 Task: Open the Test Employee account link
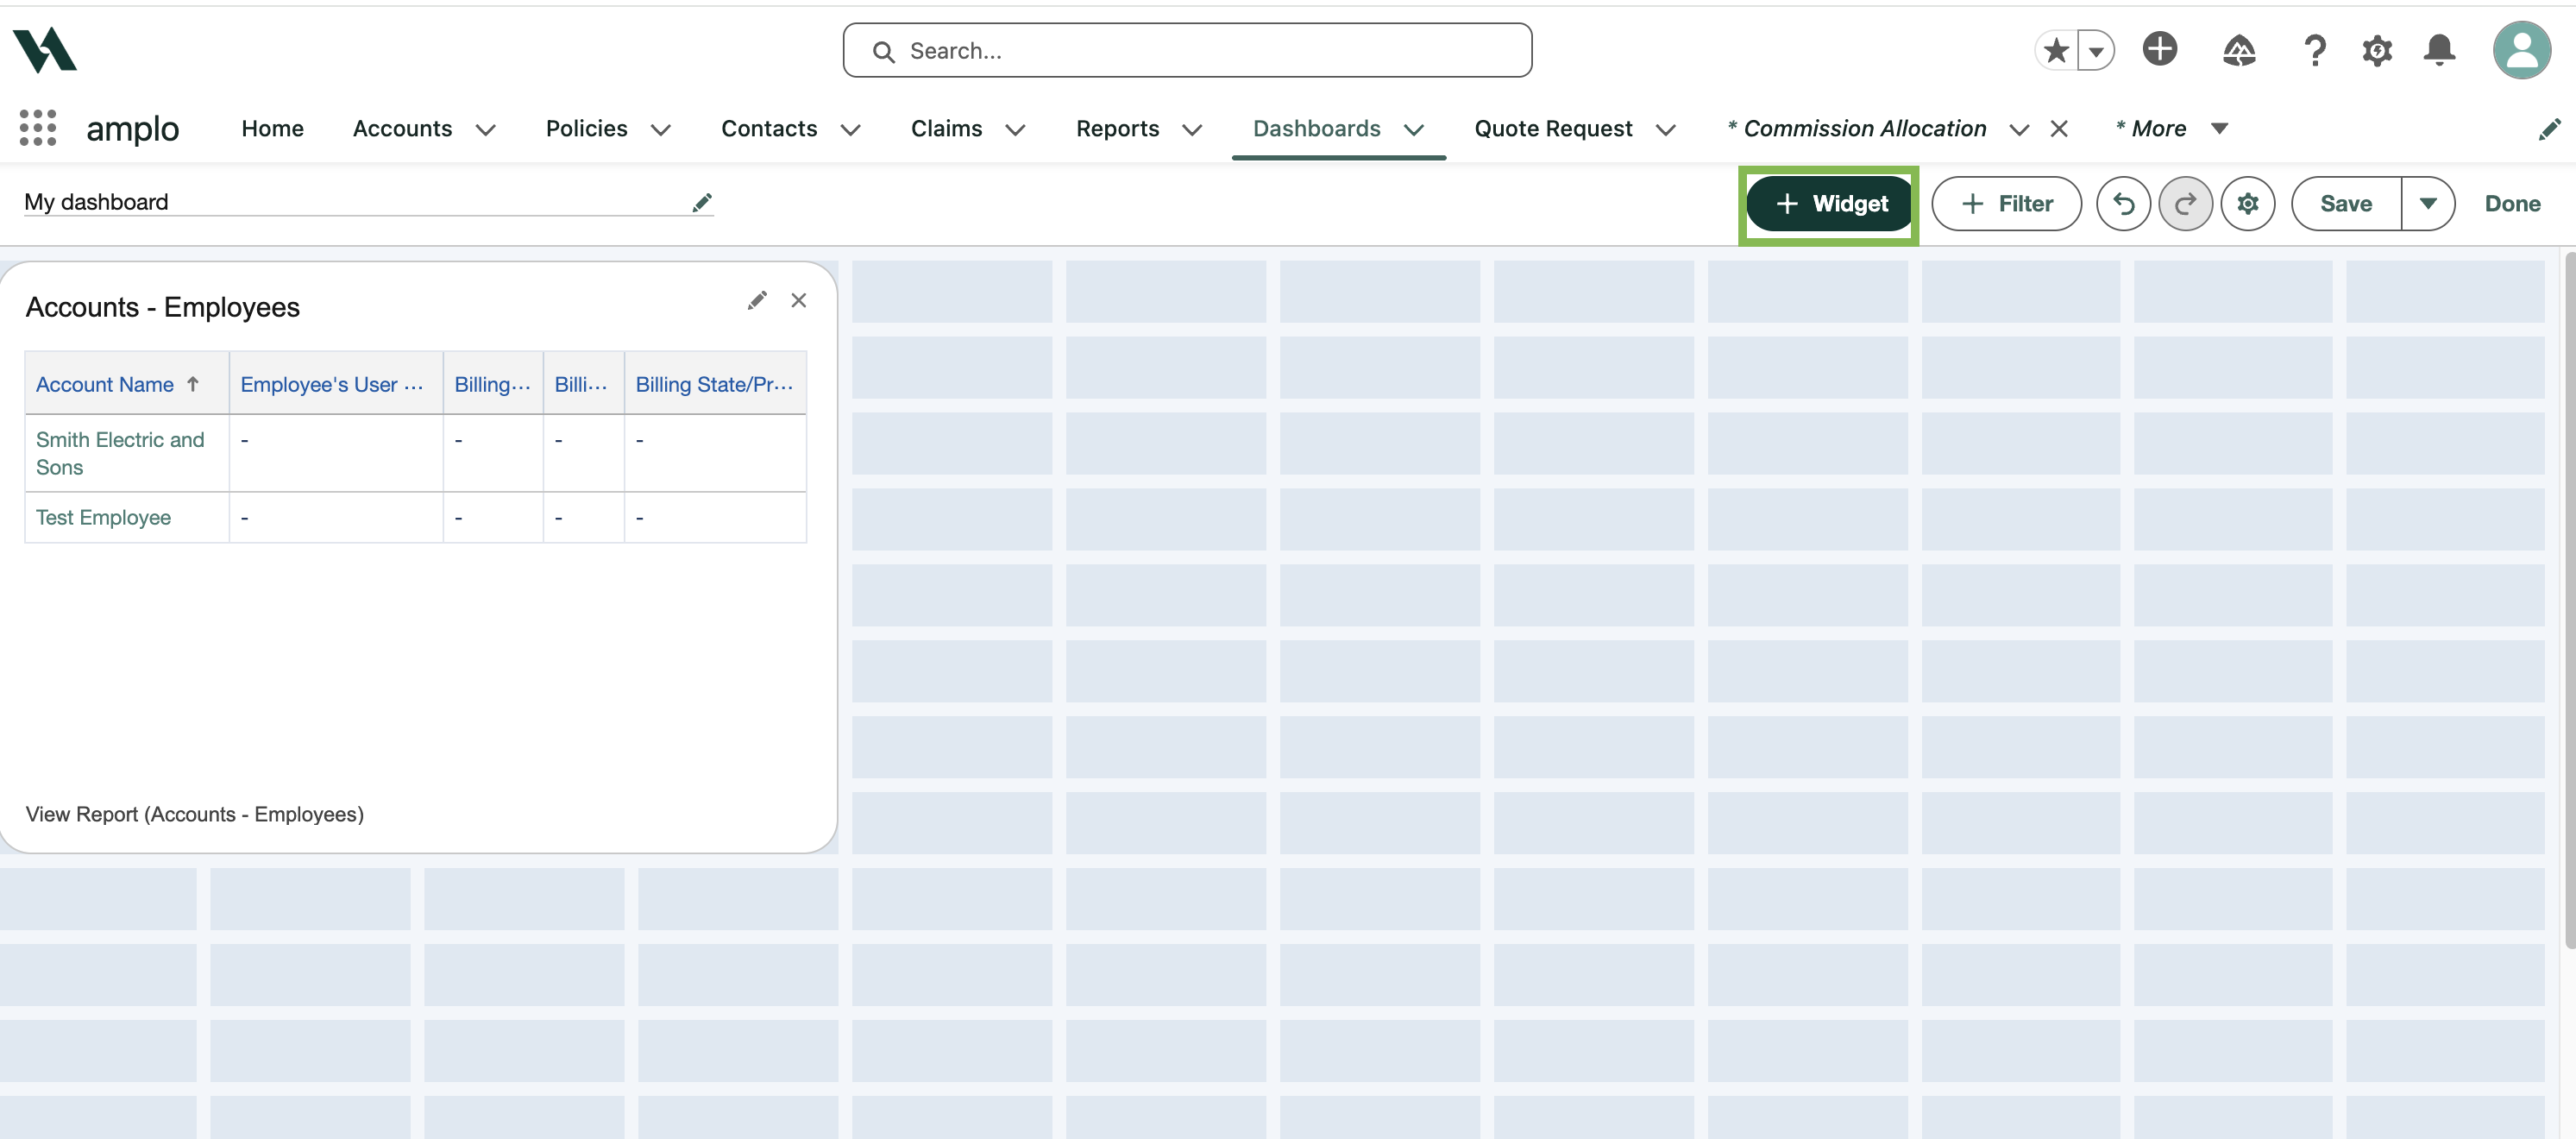click(x=103, y=517)
